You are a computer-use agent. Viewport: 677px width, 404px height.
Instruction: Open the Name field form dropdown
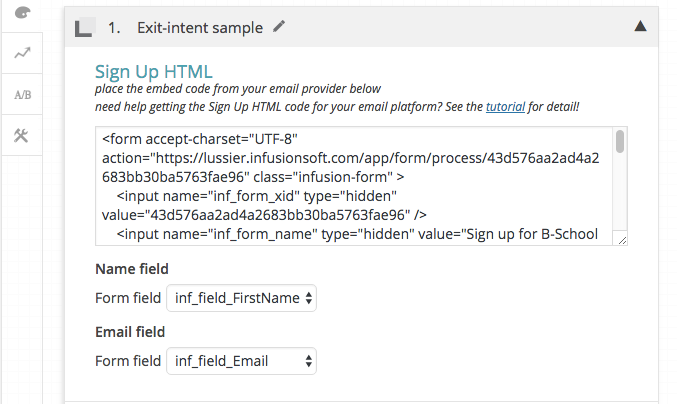(241, 297)
